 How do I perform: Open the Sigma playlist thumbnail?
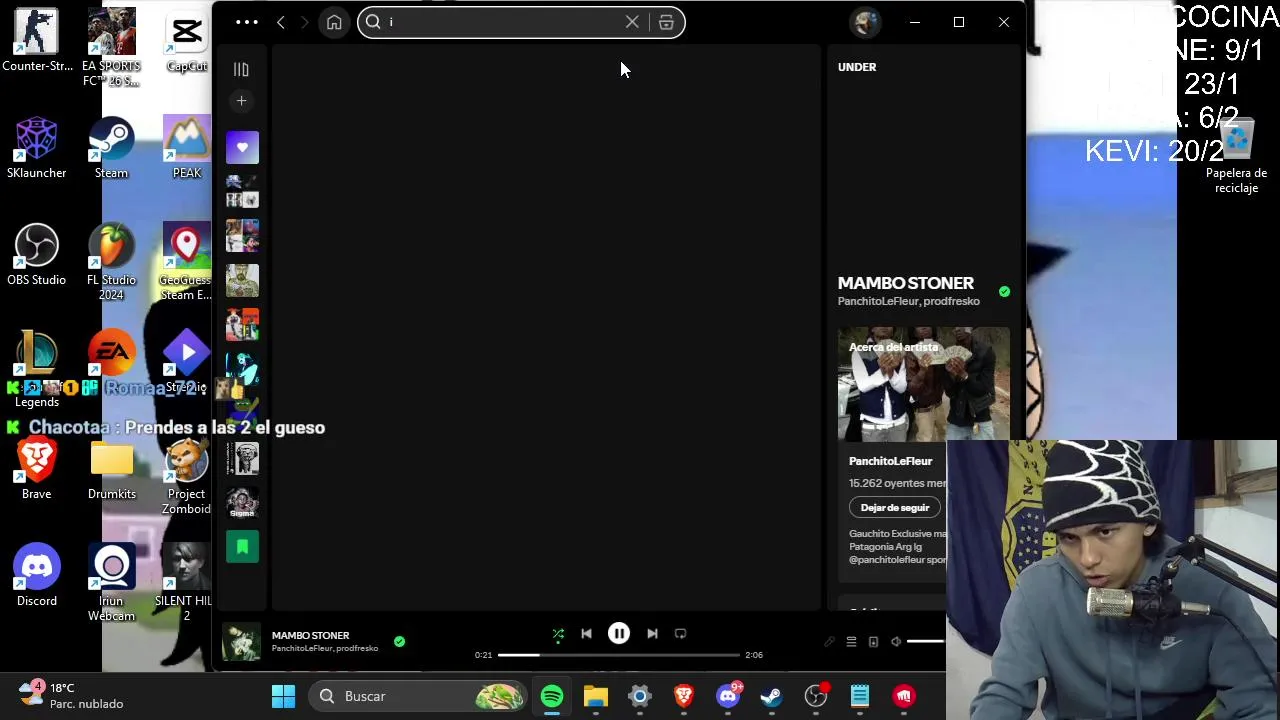[242, 503]
